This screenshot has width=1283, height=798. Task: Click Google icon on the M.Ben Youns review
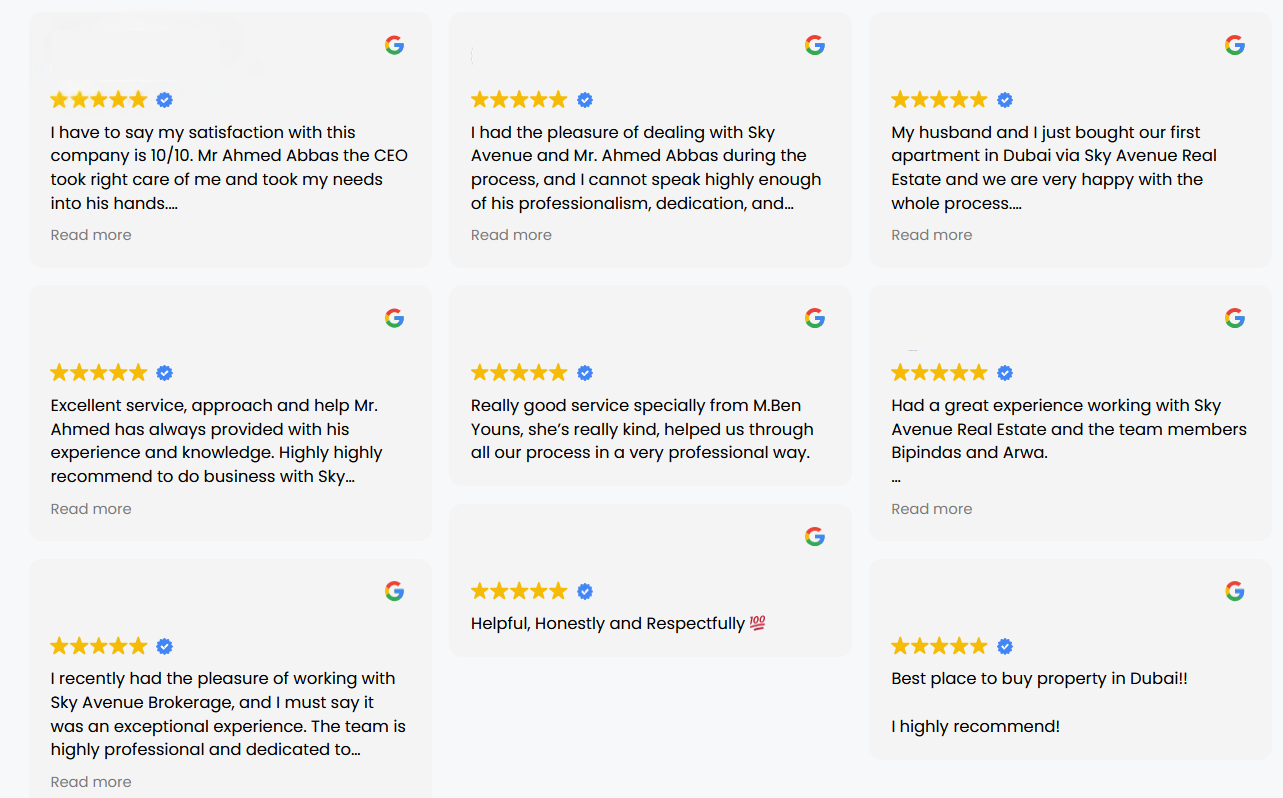tap(815, 318)
